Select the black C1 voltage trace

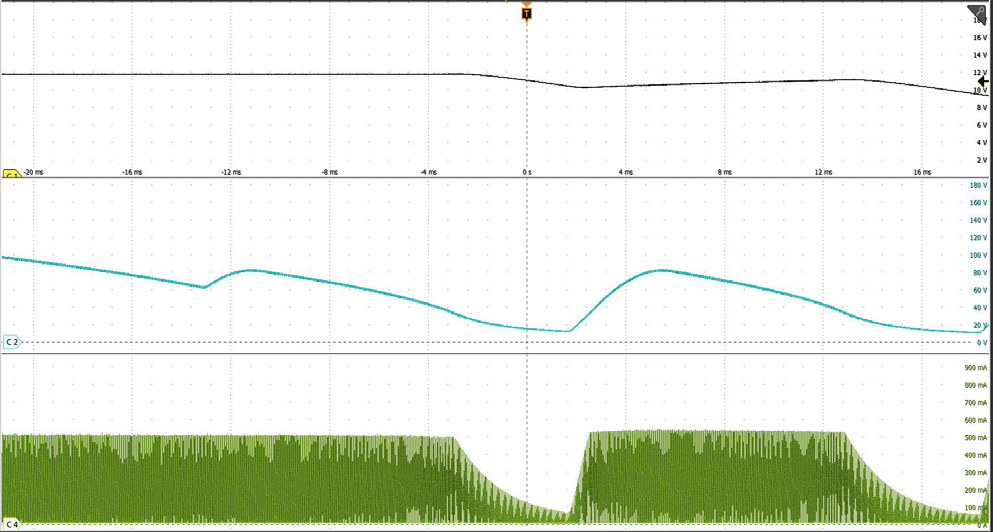point(250,74)
